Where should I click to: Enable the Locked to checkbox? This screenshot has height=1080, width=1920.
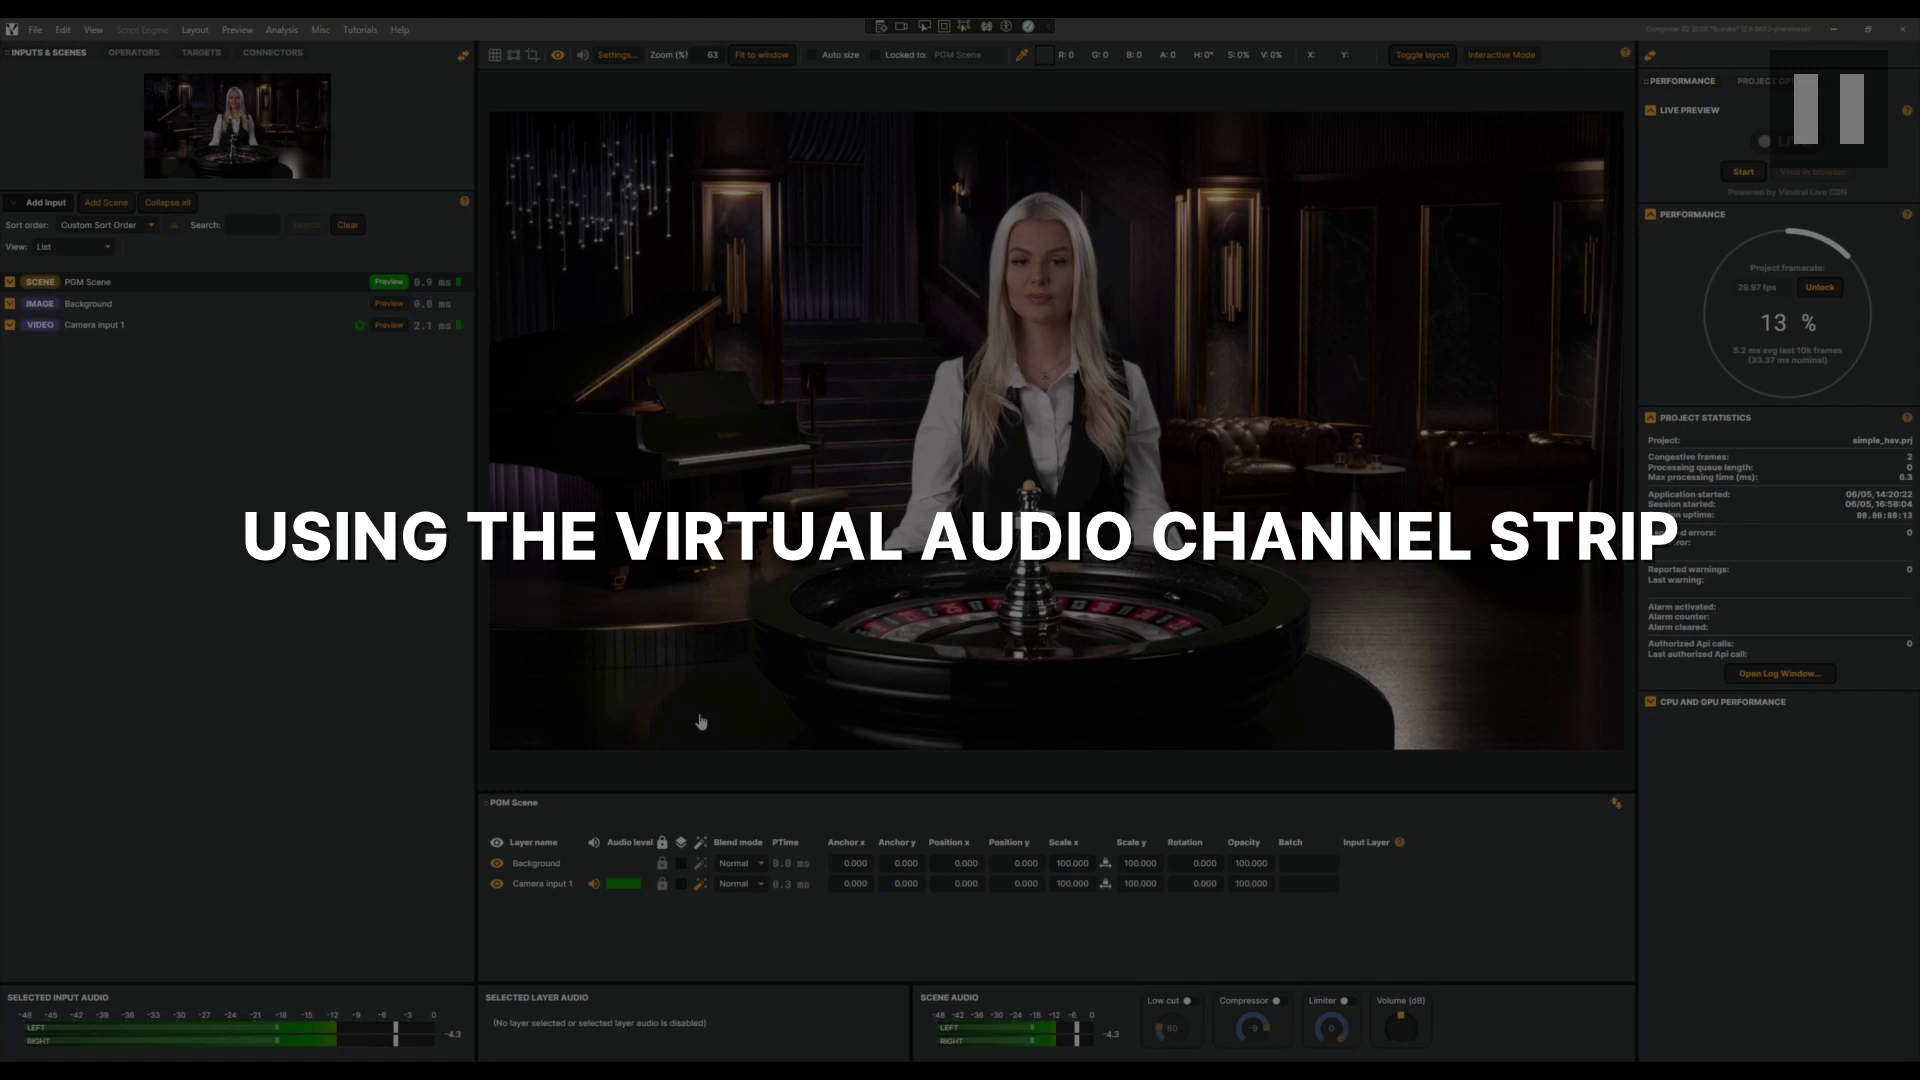[x=875, y=55]
